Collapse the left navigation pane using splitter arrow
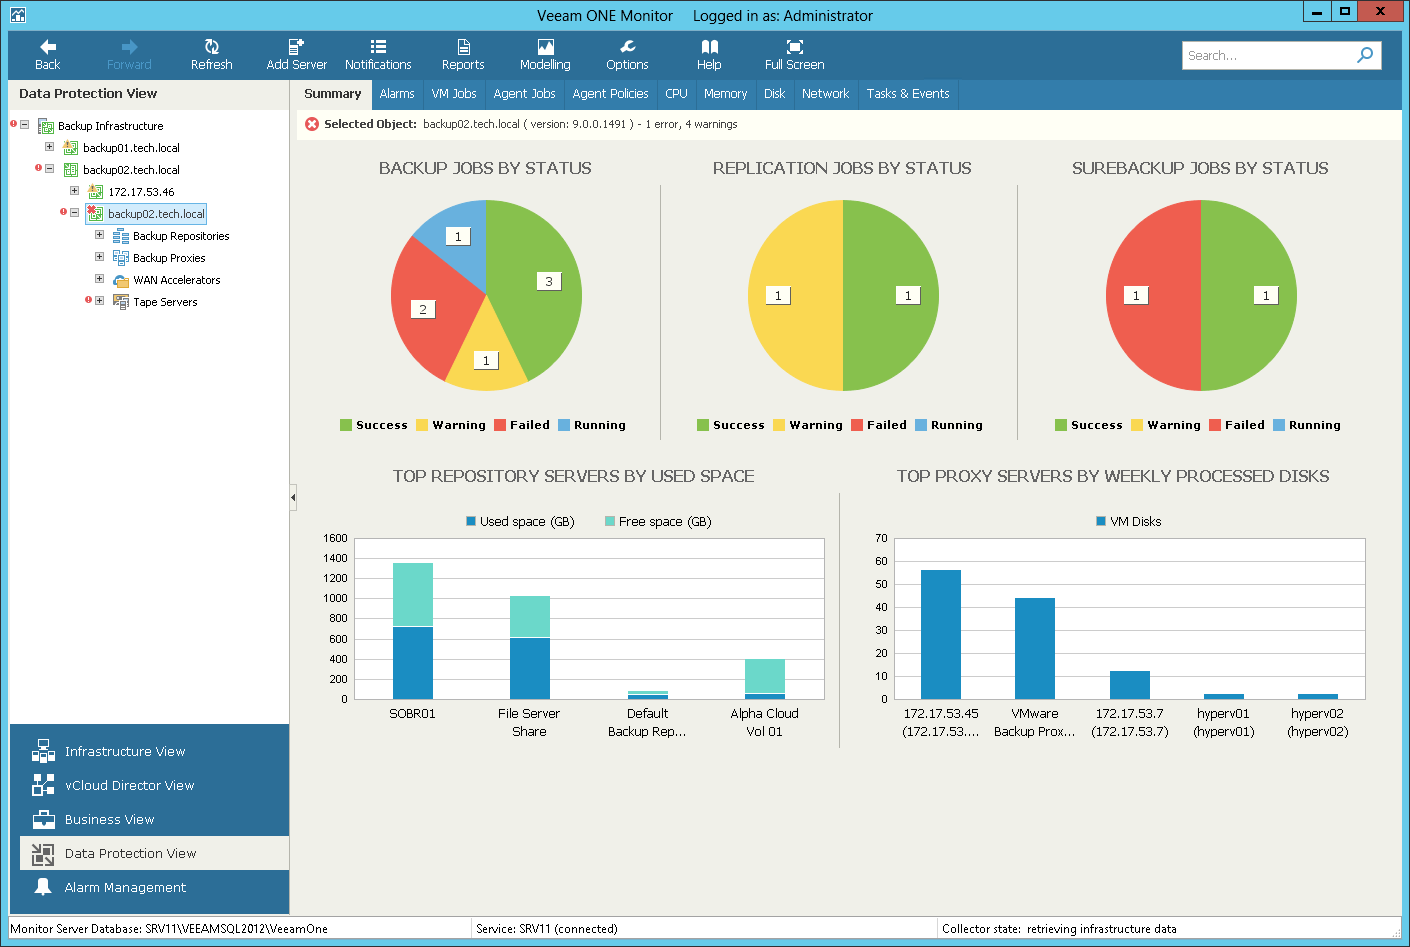Screen dimensions: 1410x947 293,497
